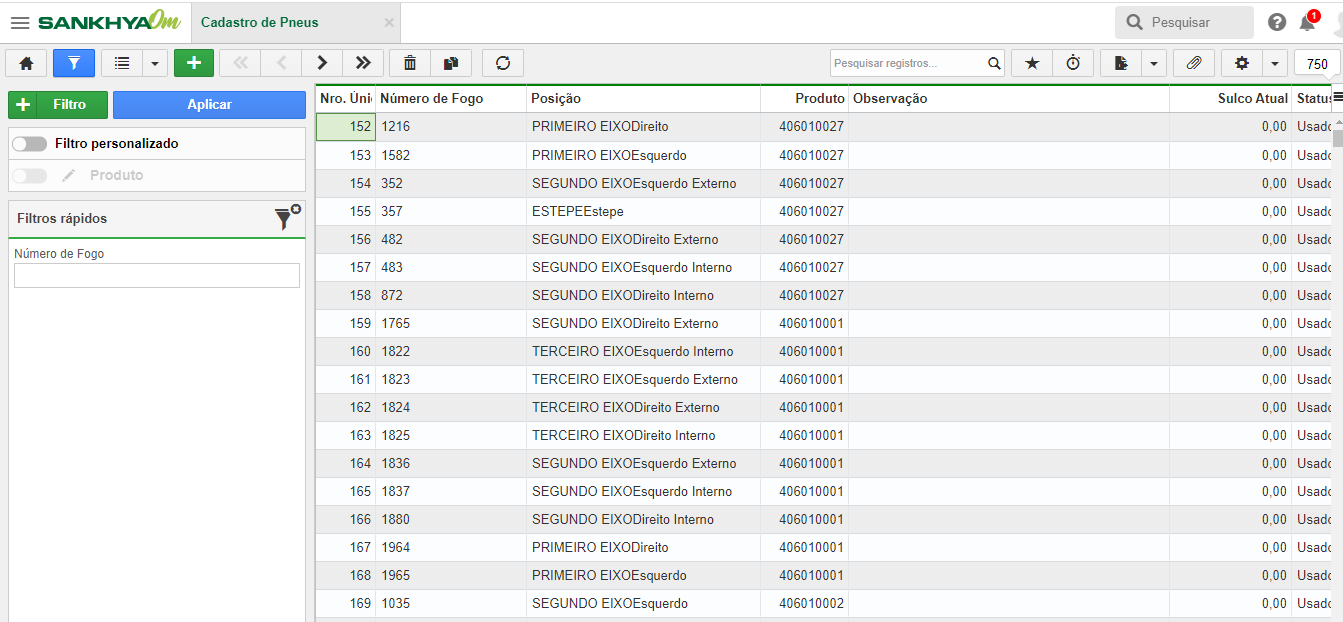Image resolution: width=1343 pixels, height=622 pixels.
Task: Sort by Observação column header
Action: point(1009,99)
